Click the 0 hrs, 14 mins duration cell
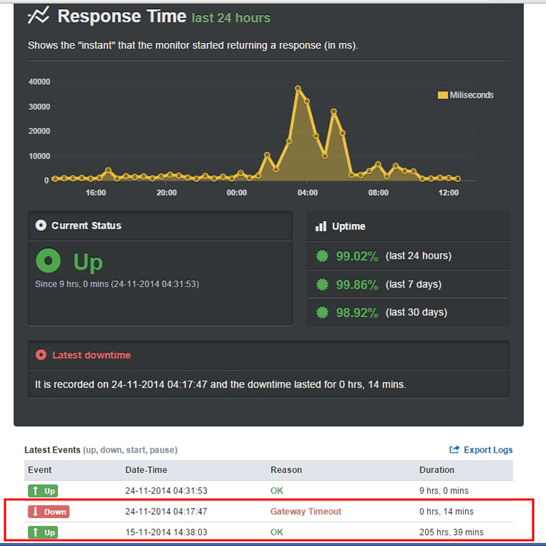The image size is (546, 546). tap(446, 512)
